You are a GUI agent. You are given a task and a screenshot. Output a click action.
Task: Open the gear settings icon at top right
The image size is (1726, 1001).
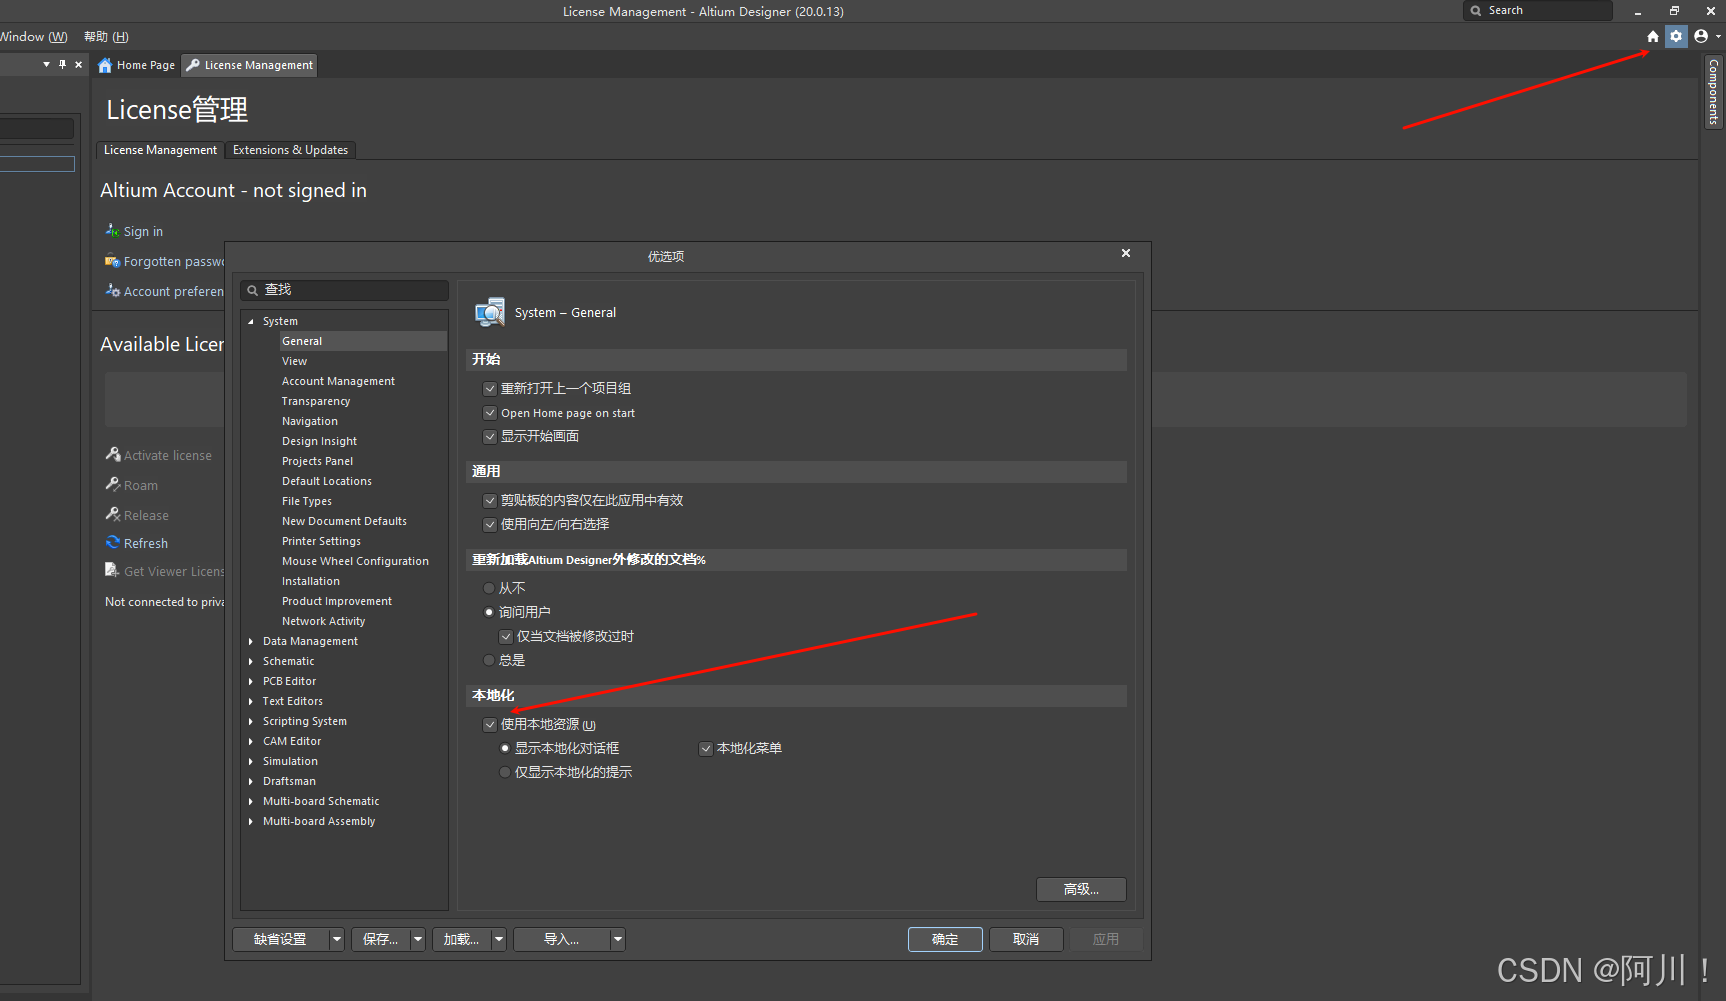tap(1676, 36)
